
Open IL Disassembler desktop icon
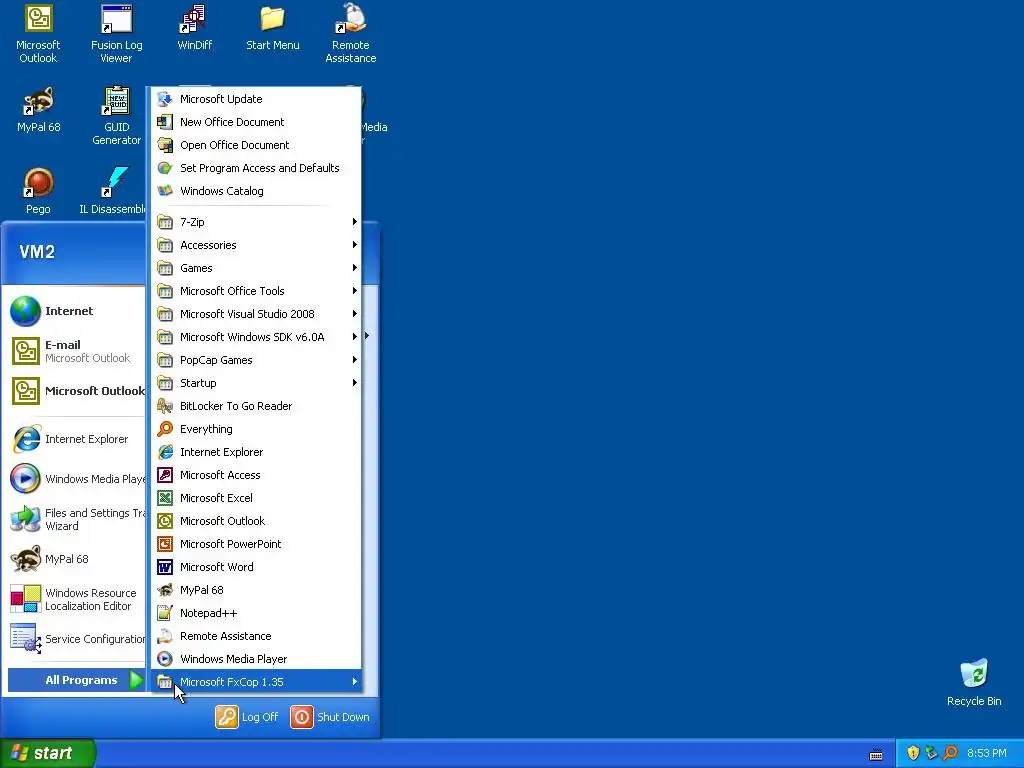pos(112,192)
